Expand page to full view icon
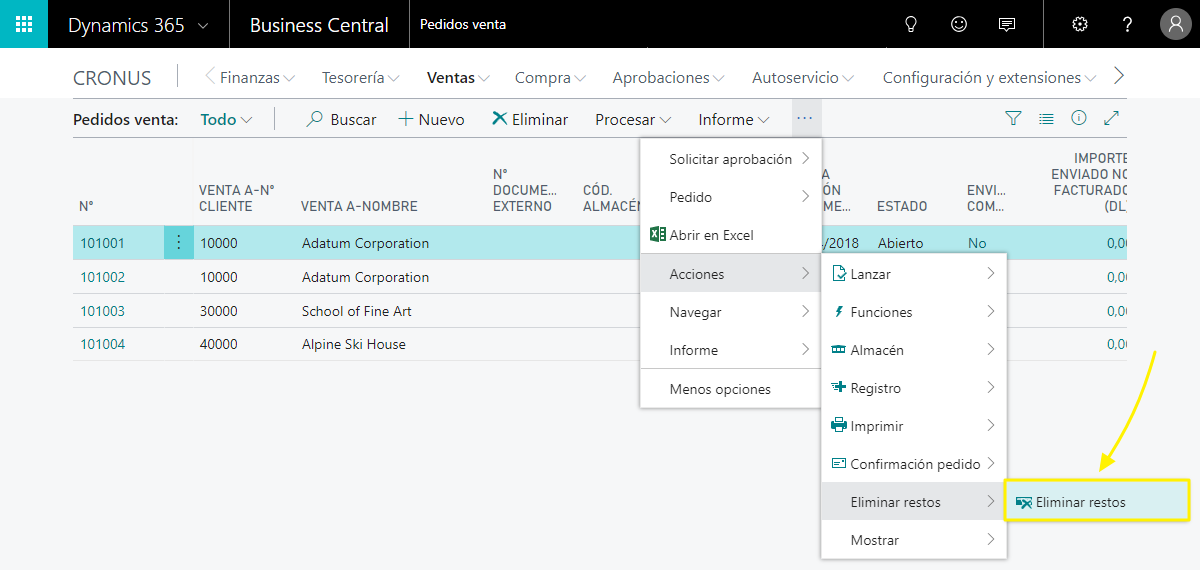This screenshot has height=570, width=1200. (1111, 119)
